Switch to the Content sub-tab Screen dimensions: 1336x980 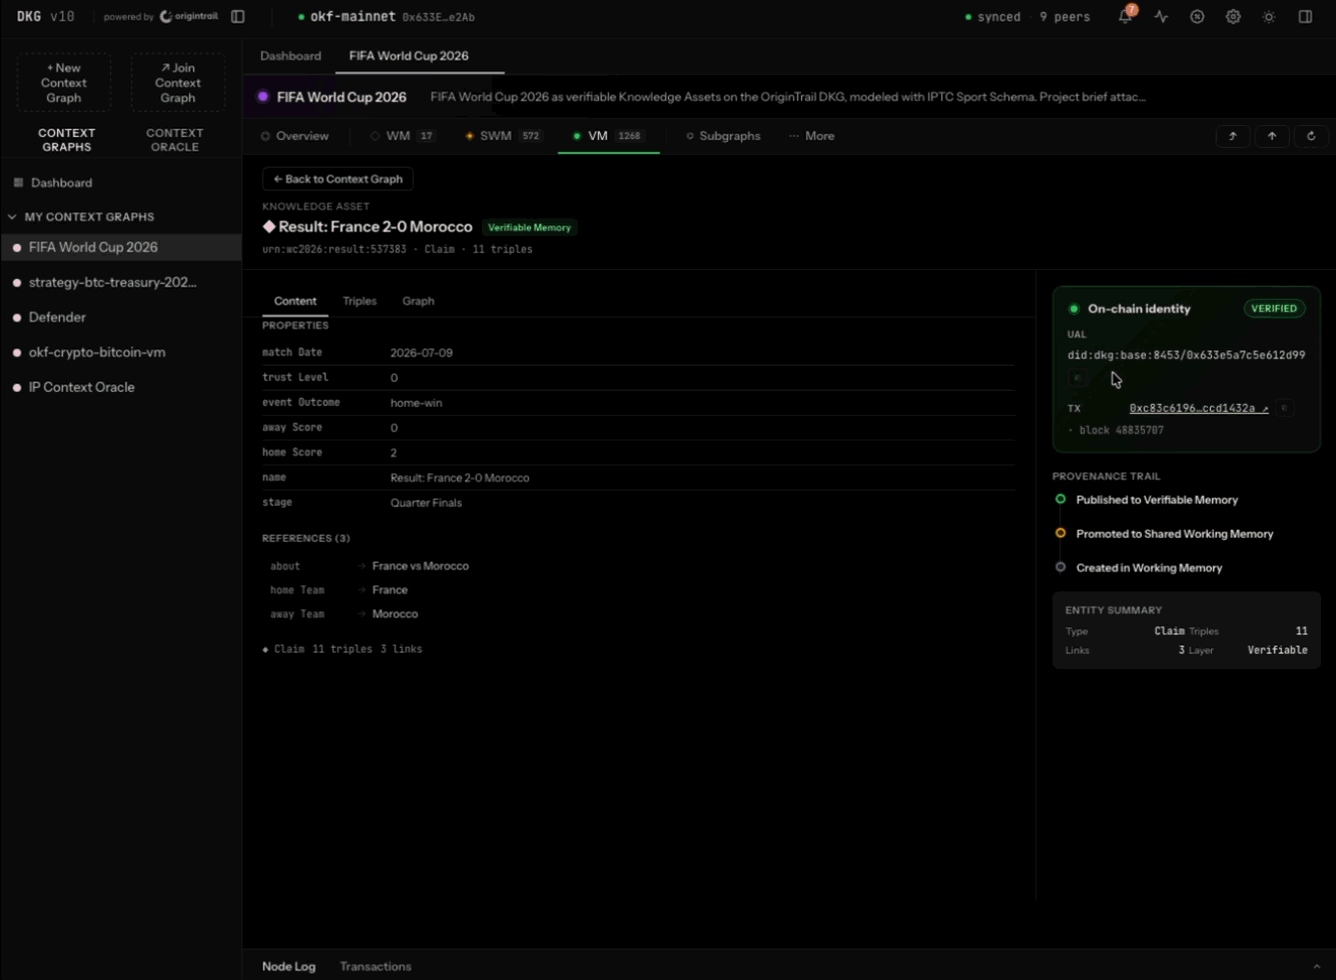[x=295, y=301]
